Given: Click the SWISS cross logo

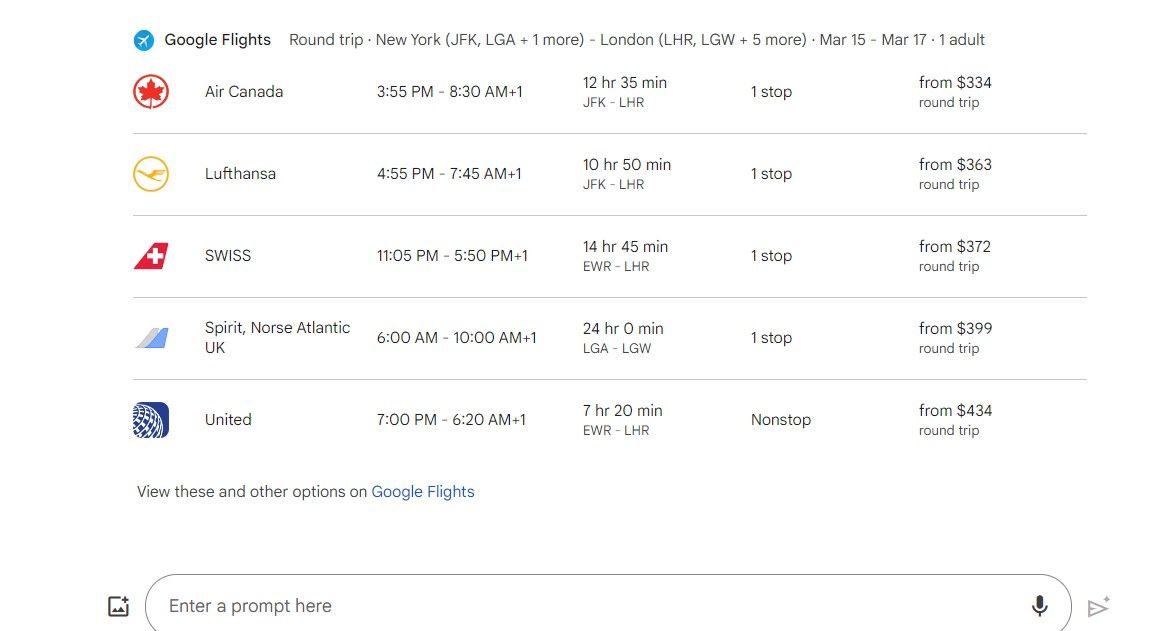Looking at the screenshot, I should (x=151, y=256).
